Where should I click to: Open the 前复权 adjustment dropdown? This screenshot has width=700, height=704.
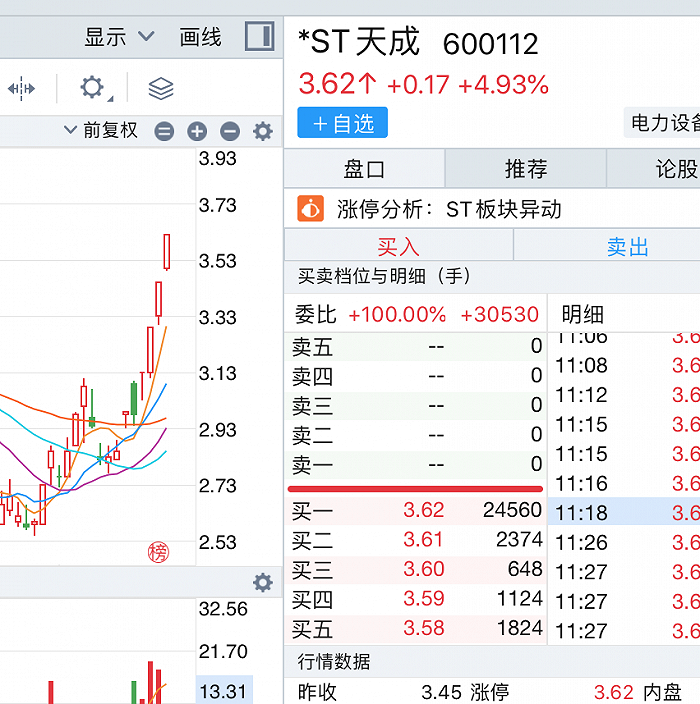[x=100, y=131]
